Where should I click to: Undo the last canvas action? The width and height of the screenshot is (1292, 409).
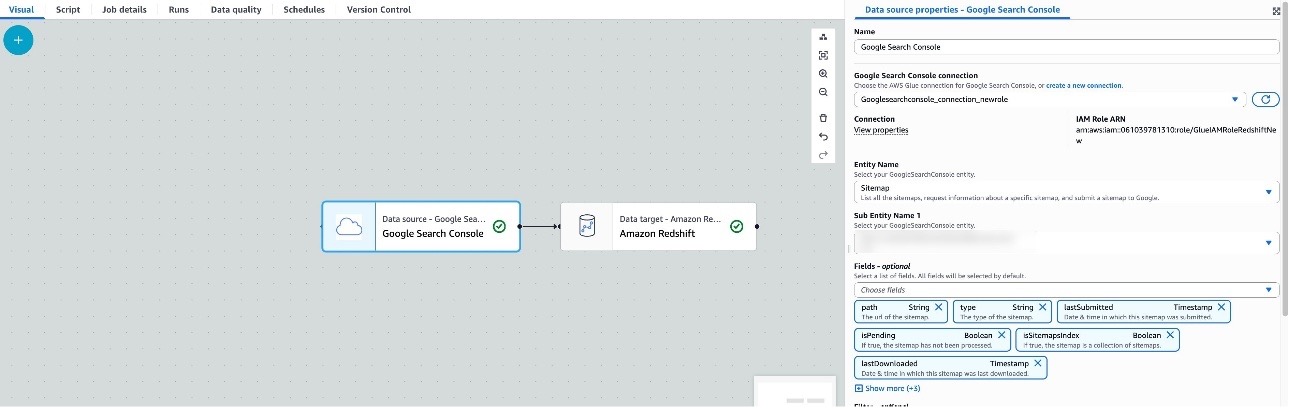[x=823, y=136]
